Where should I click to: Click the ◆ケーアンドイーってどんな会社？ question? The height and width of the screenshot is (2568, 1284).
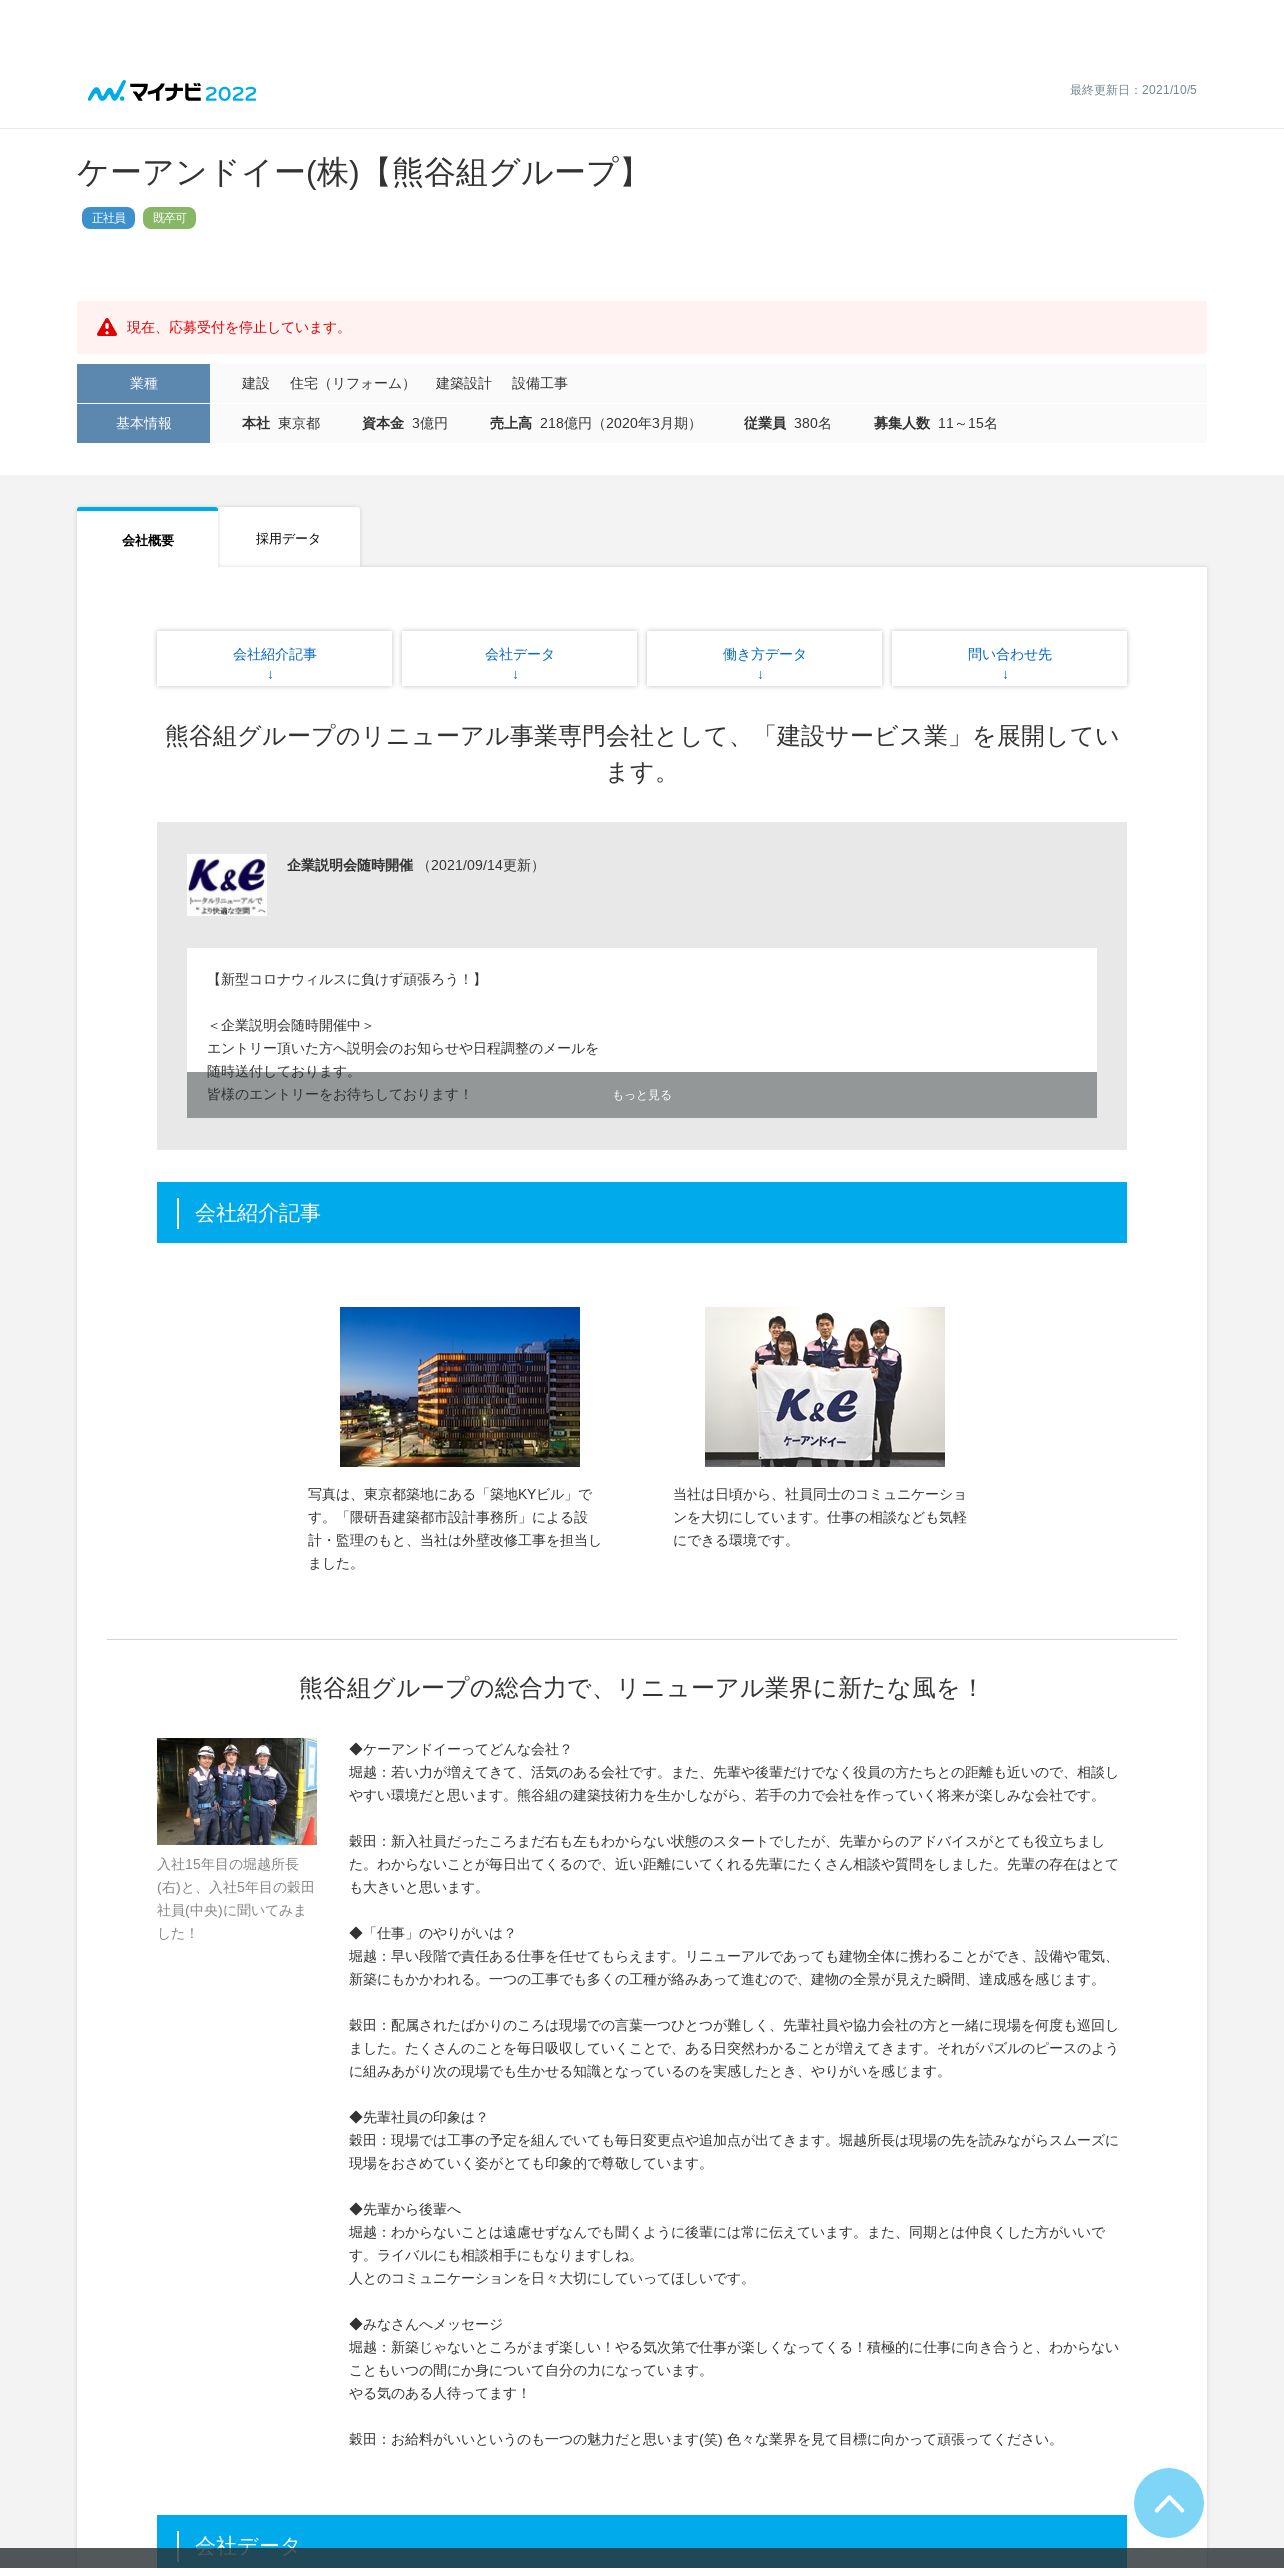tap(461, 1749)
